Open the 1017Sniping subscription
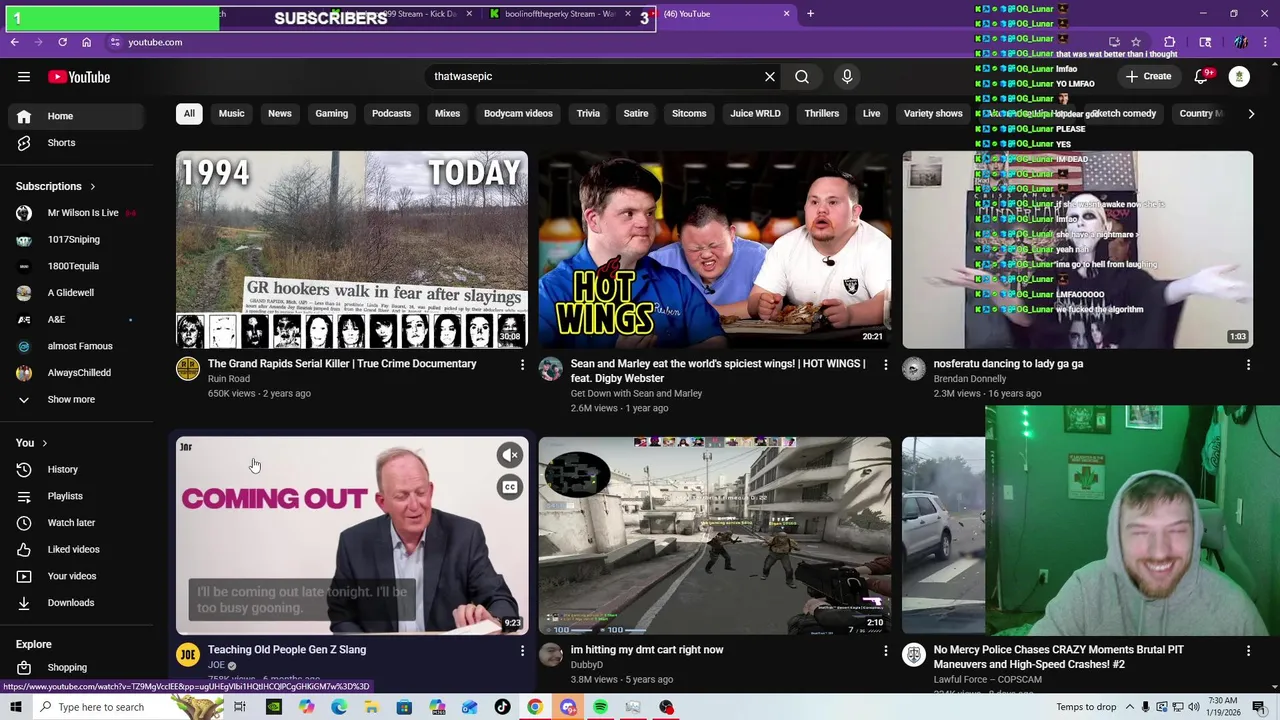The width and height of the screenshot is (1280, 720). (76, 240)
